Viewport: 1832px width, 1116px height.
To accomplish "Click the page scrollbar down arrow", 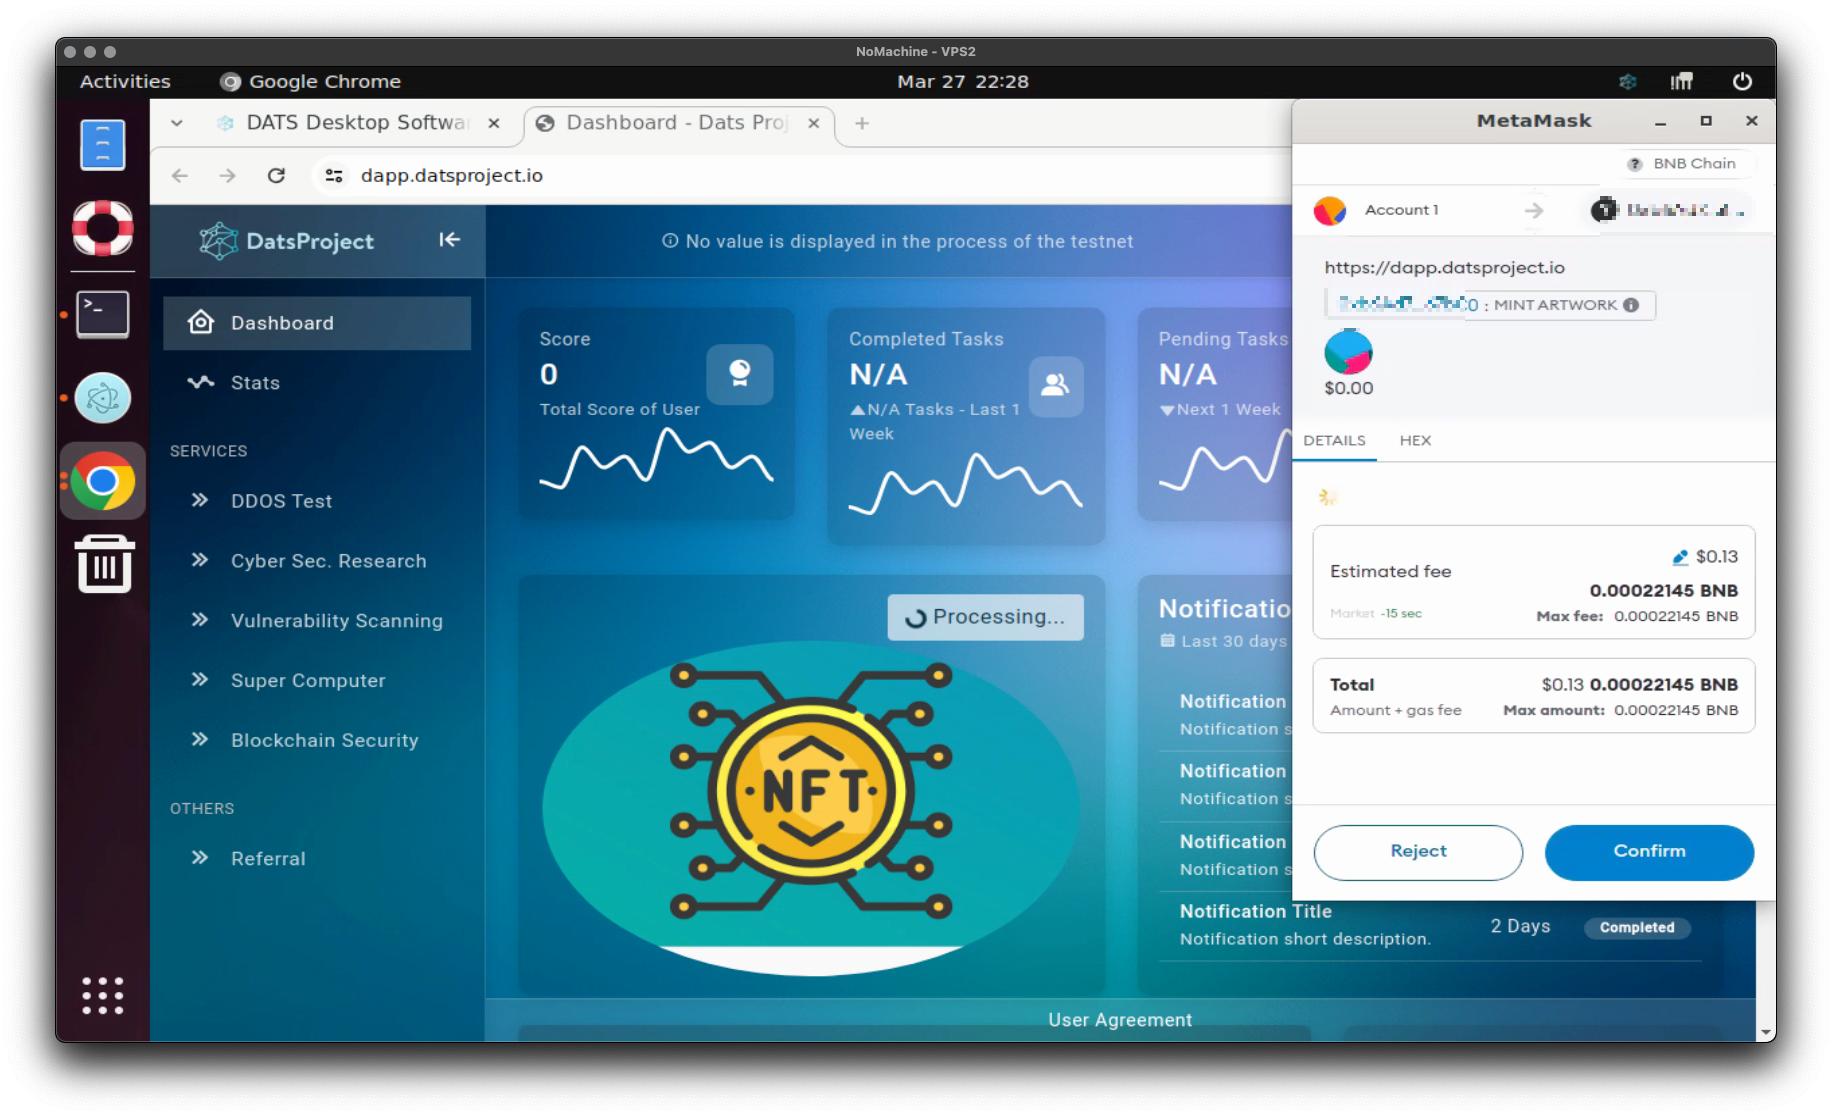I will [1766, 1032].
